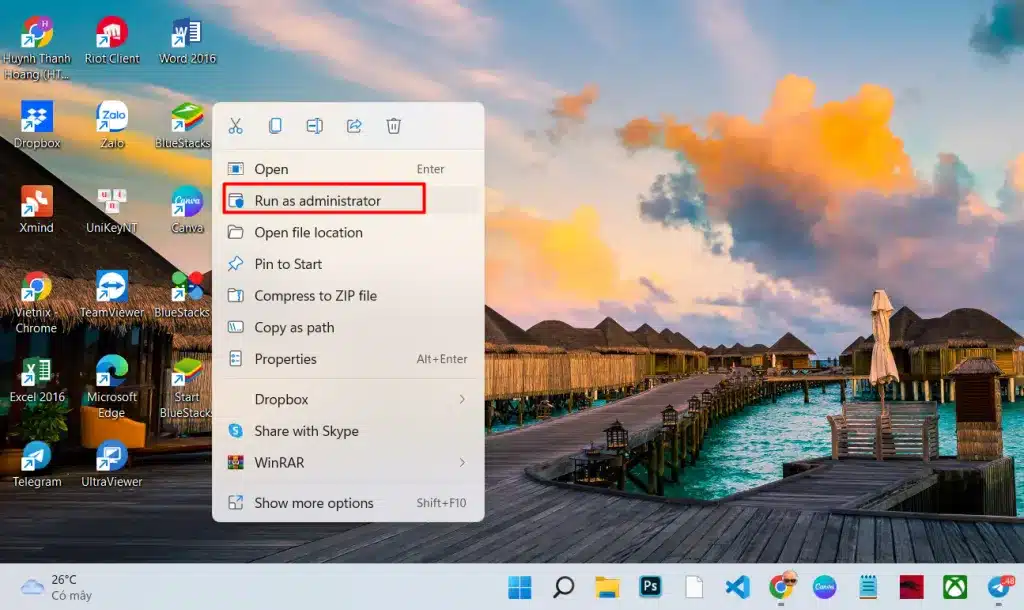Select the UltraViewer desktop icon
This screenshot has height=610, width=1024.
pyautogui.click(x=112, y=464)
